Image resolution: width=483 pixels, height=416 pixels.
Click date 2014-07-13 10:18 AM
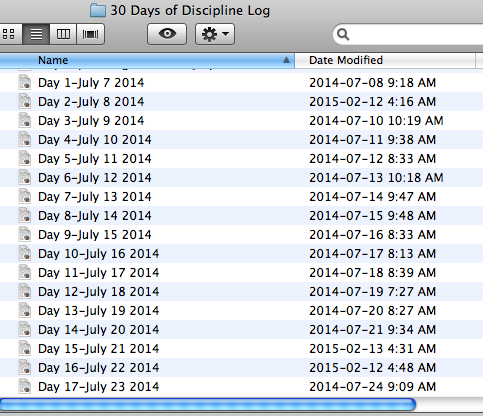pyautogui.click(x=376, y=178)
